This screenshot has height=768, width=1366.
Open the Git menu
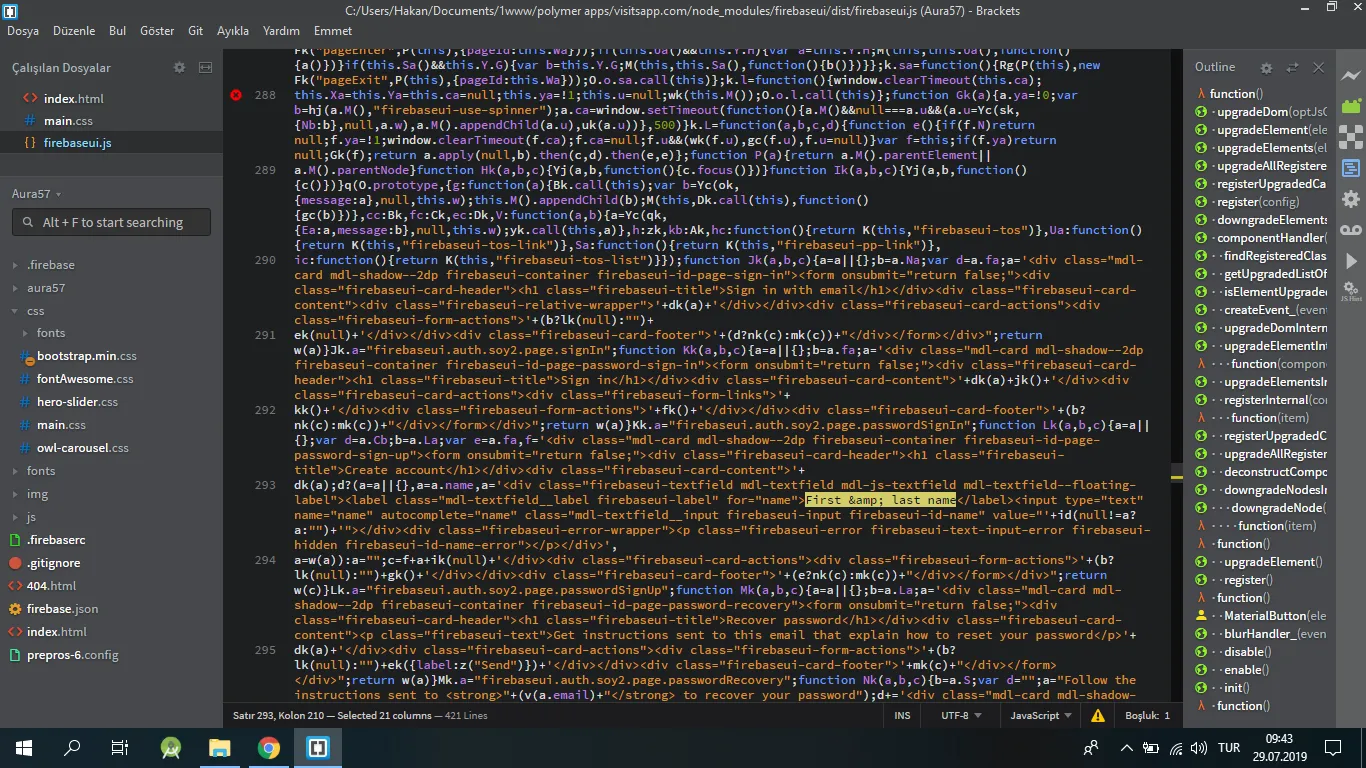(x=196, y=31)
